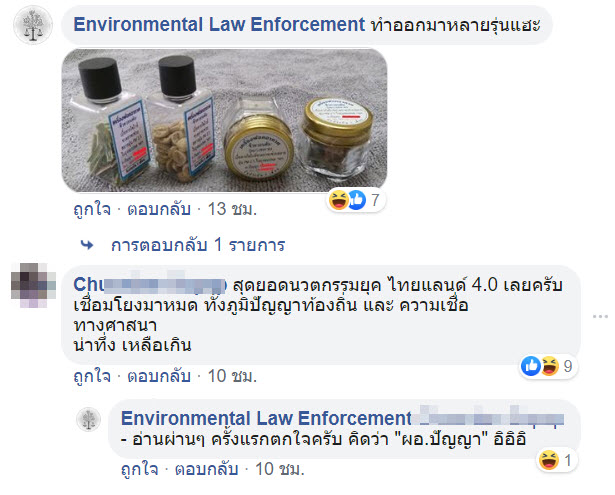Open the Environmental Law Enforcement name link in the reply
Viewport: 615px width, 495px height.
pyautogui.click(x=266, y=418)
